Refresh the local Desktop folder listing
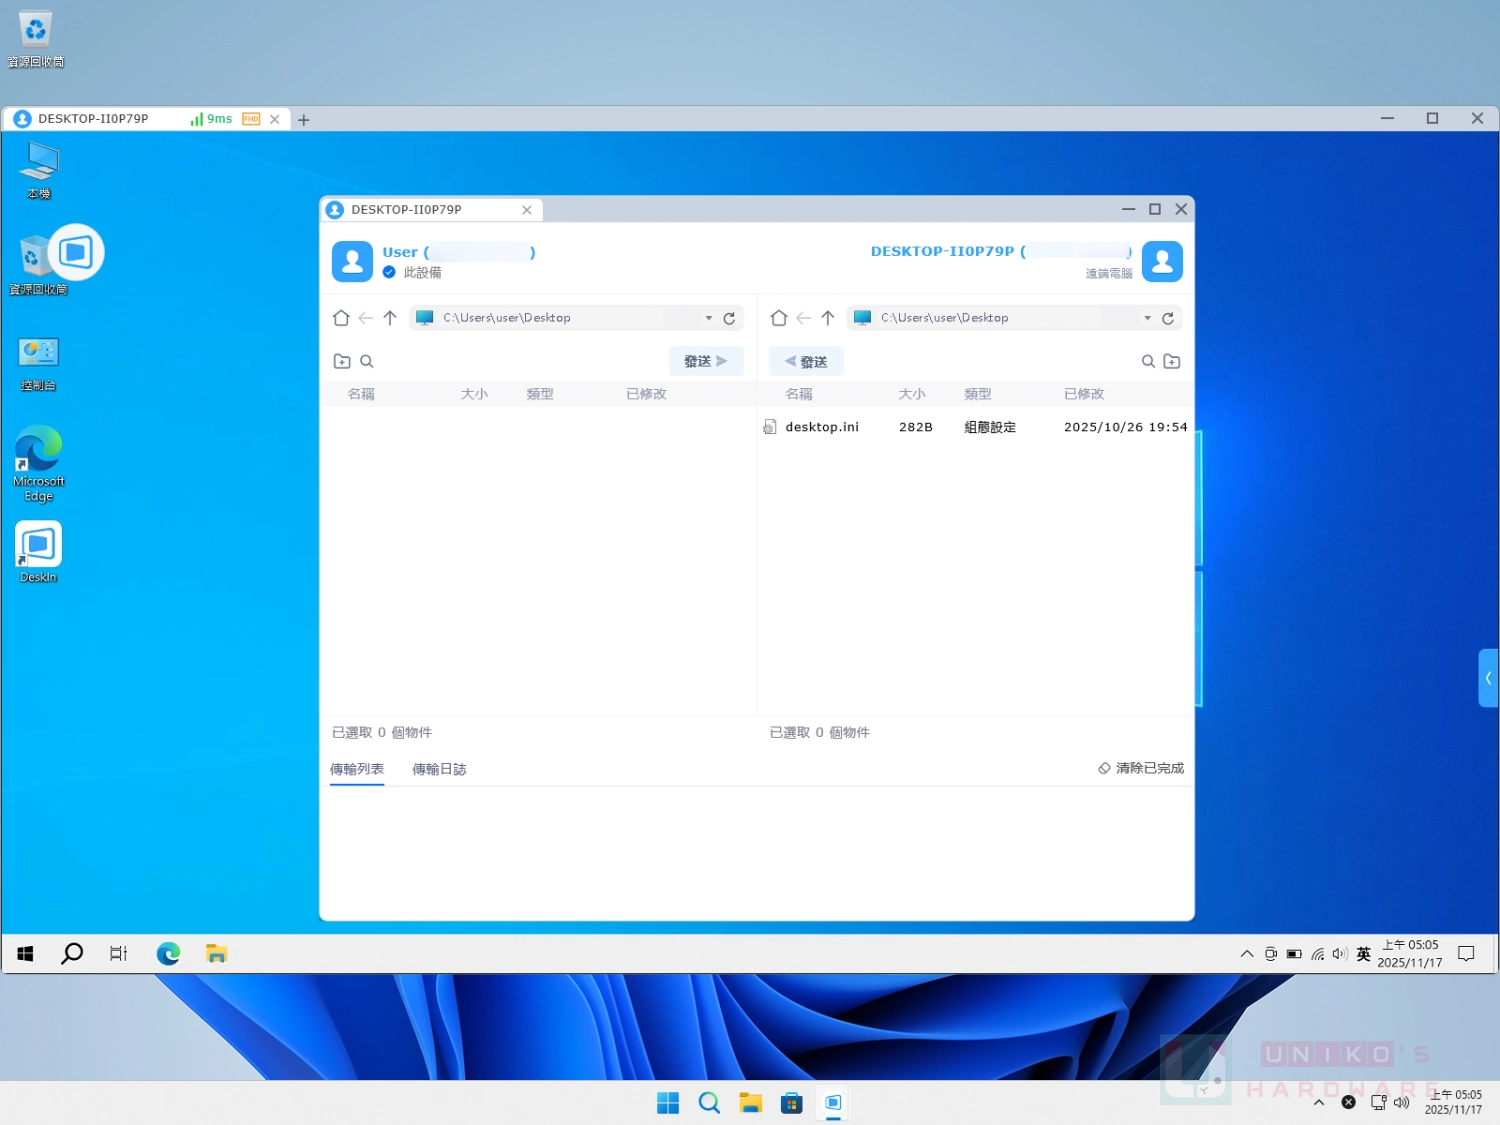Image resolution: width=1500 pixels, height=1125 pixels. click(x=729, y=318)
